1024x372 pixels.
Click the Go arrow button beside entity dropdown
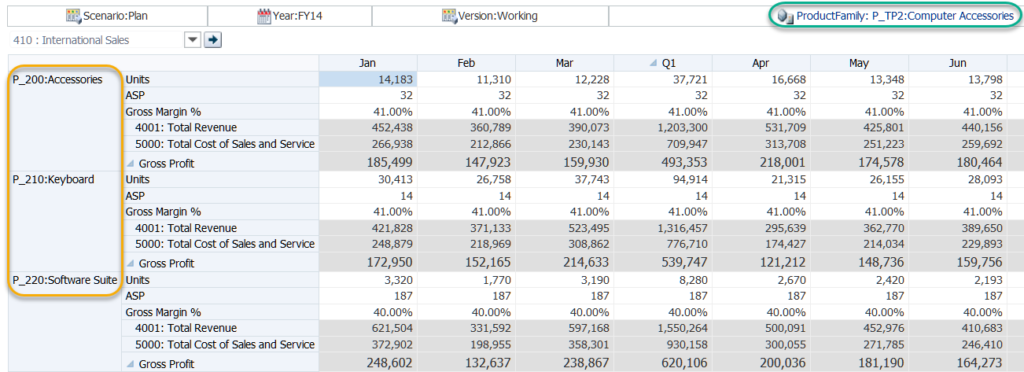(x=213, y=40)
